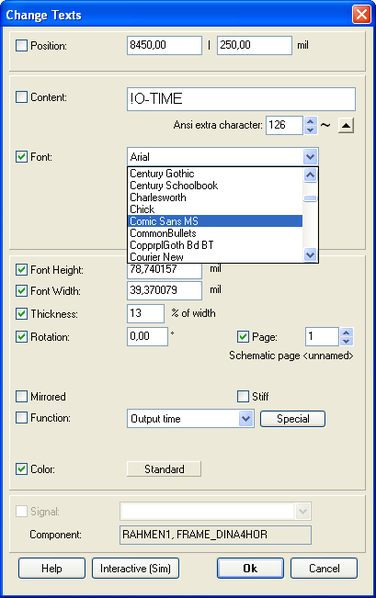This screenshot has height=598, width=376.
Task: Click the Y position field 250,00
Action: point(254,45)
